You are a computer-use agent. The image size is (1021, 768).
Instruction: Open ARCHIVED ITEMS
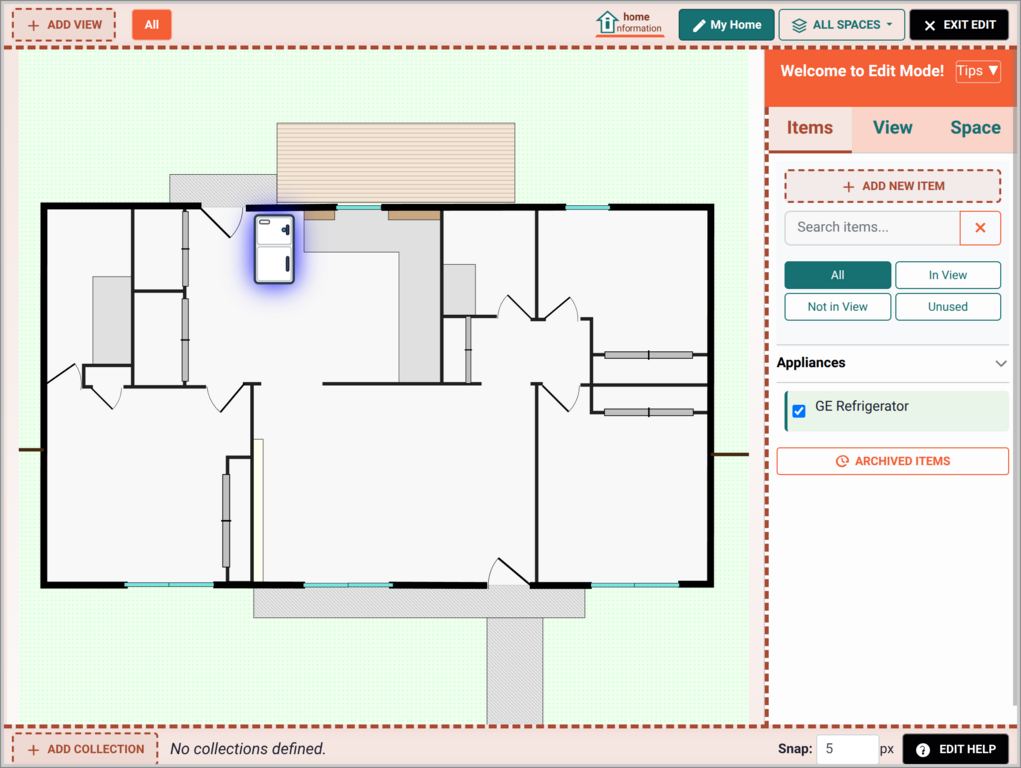[892, 461]
